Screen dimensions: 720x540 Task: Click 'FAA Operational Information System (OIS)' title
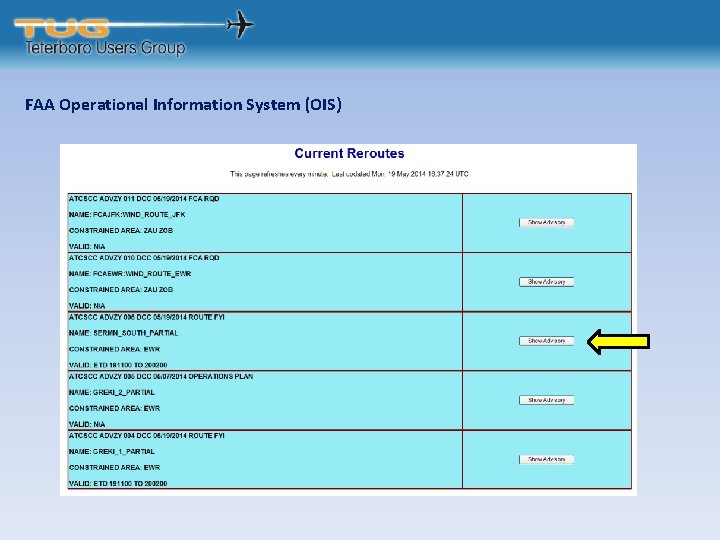pyautogui.click(x=183, y=105)
